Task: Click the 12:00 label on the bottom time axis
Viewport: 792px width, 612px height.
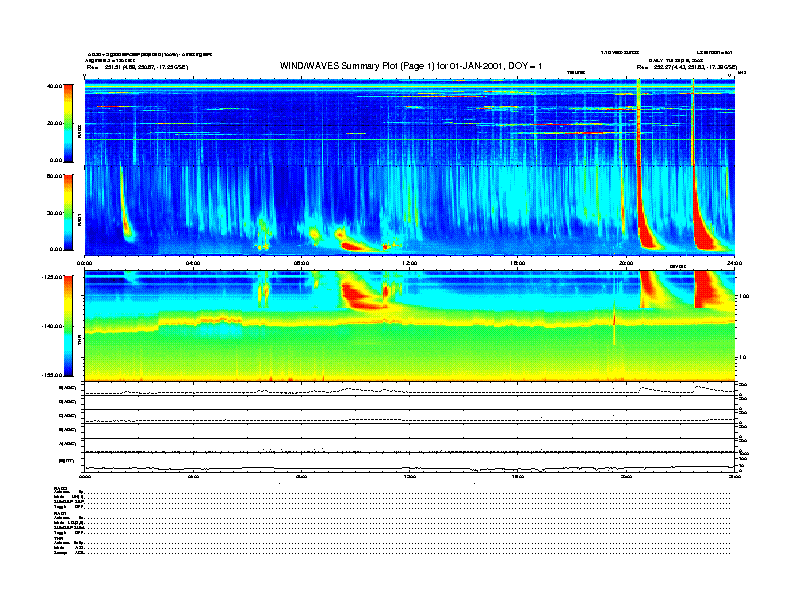Action: coord(410,476)
